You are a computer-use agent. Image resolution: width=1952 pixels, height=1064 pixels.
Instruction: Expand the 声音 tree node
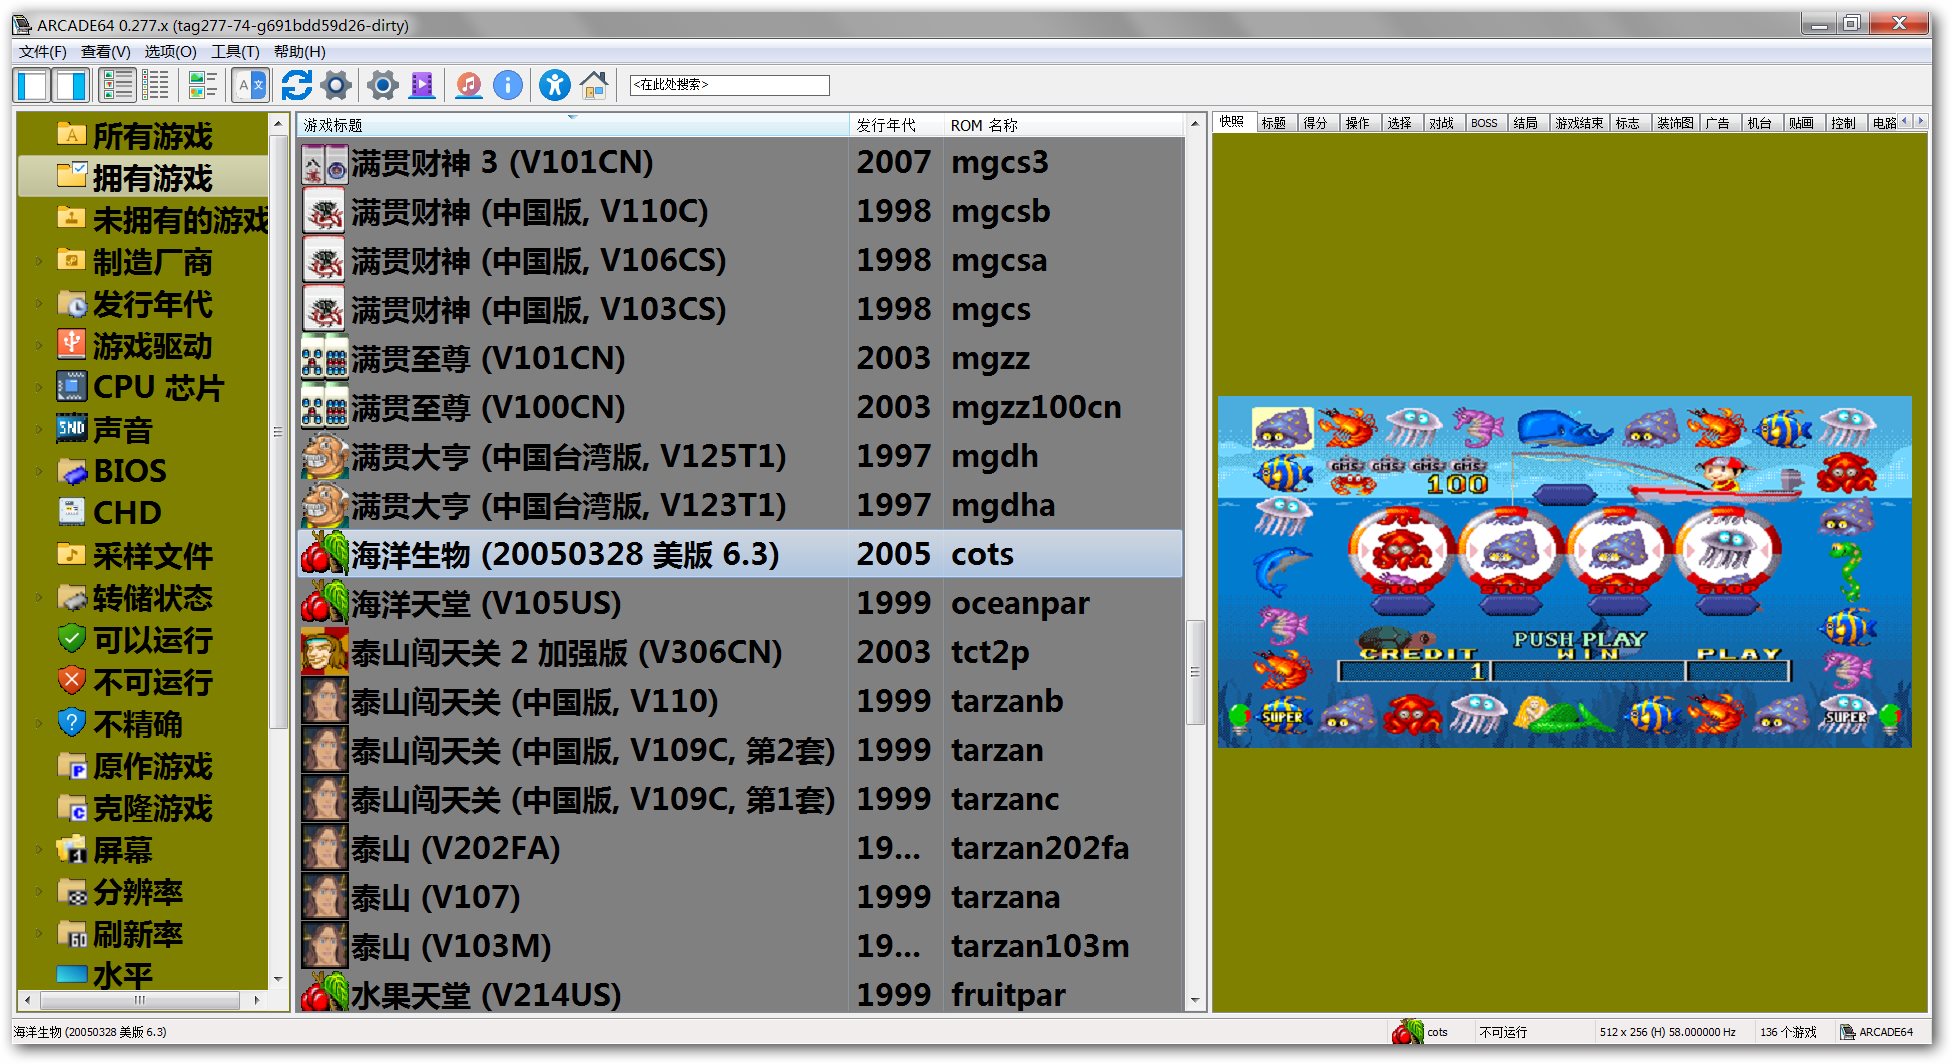(x=39, y=430)
